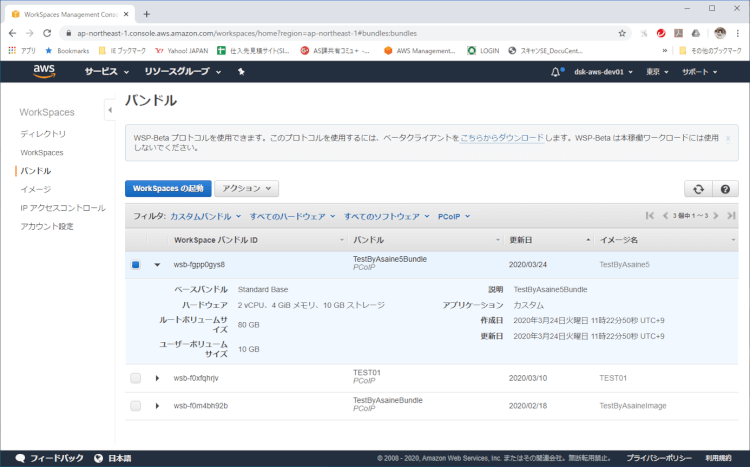Open the サービス menu
Image resolution: width=750 pixels, height=467 pixels.
click(106, 72)
